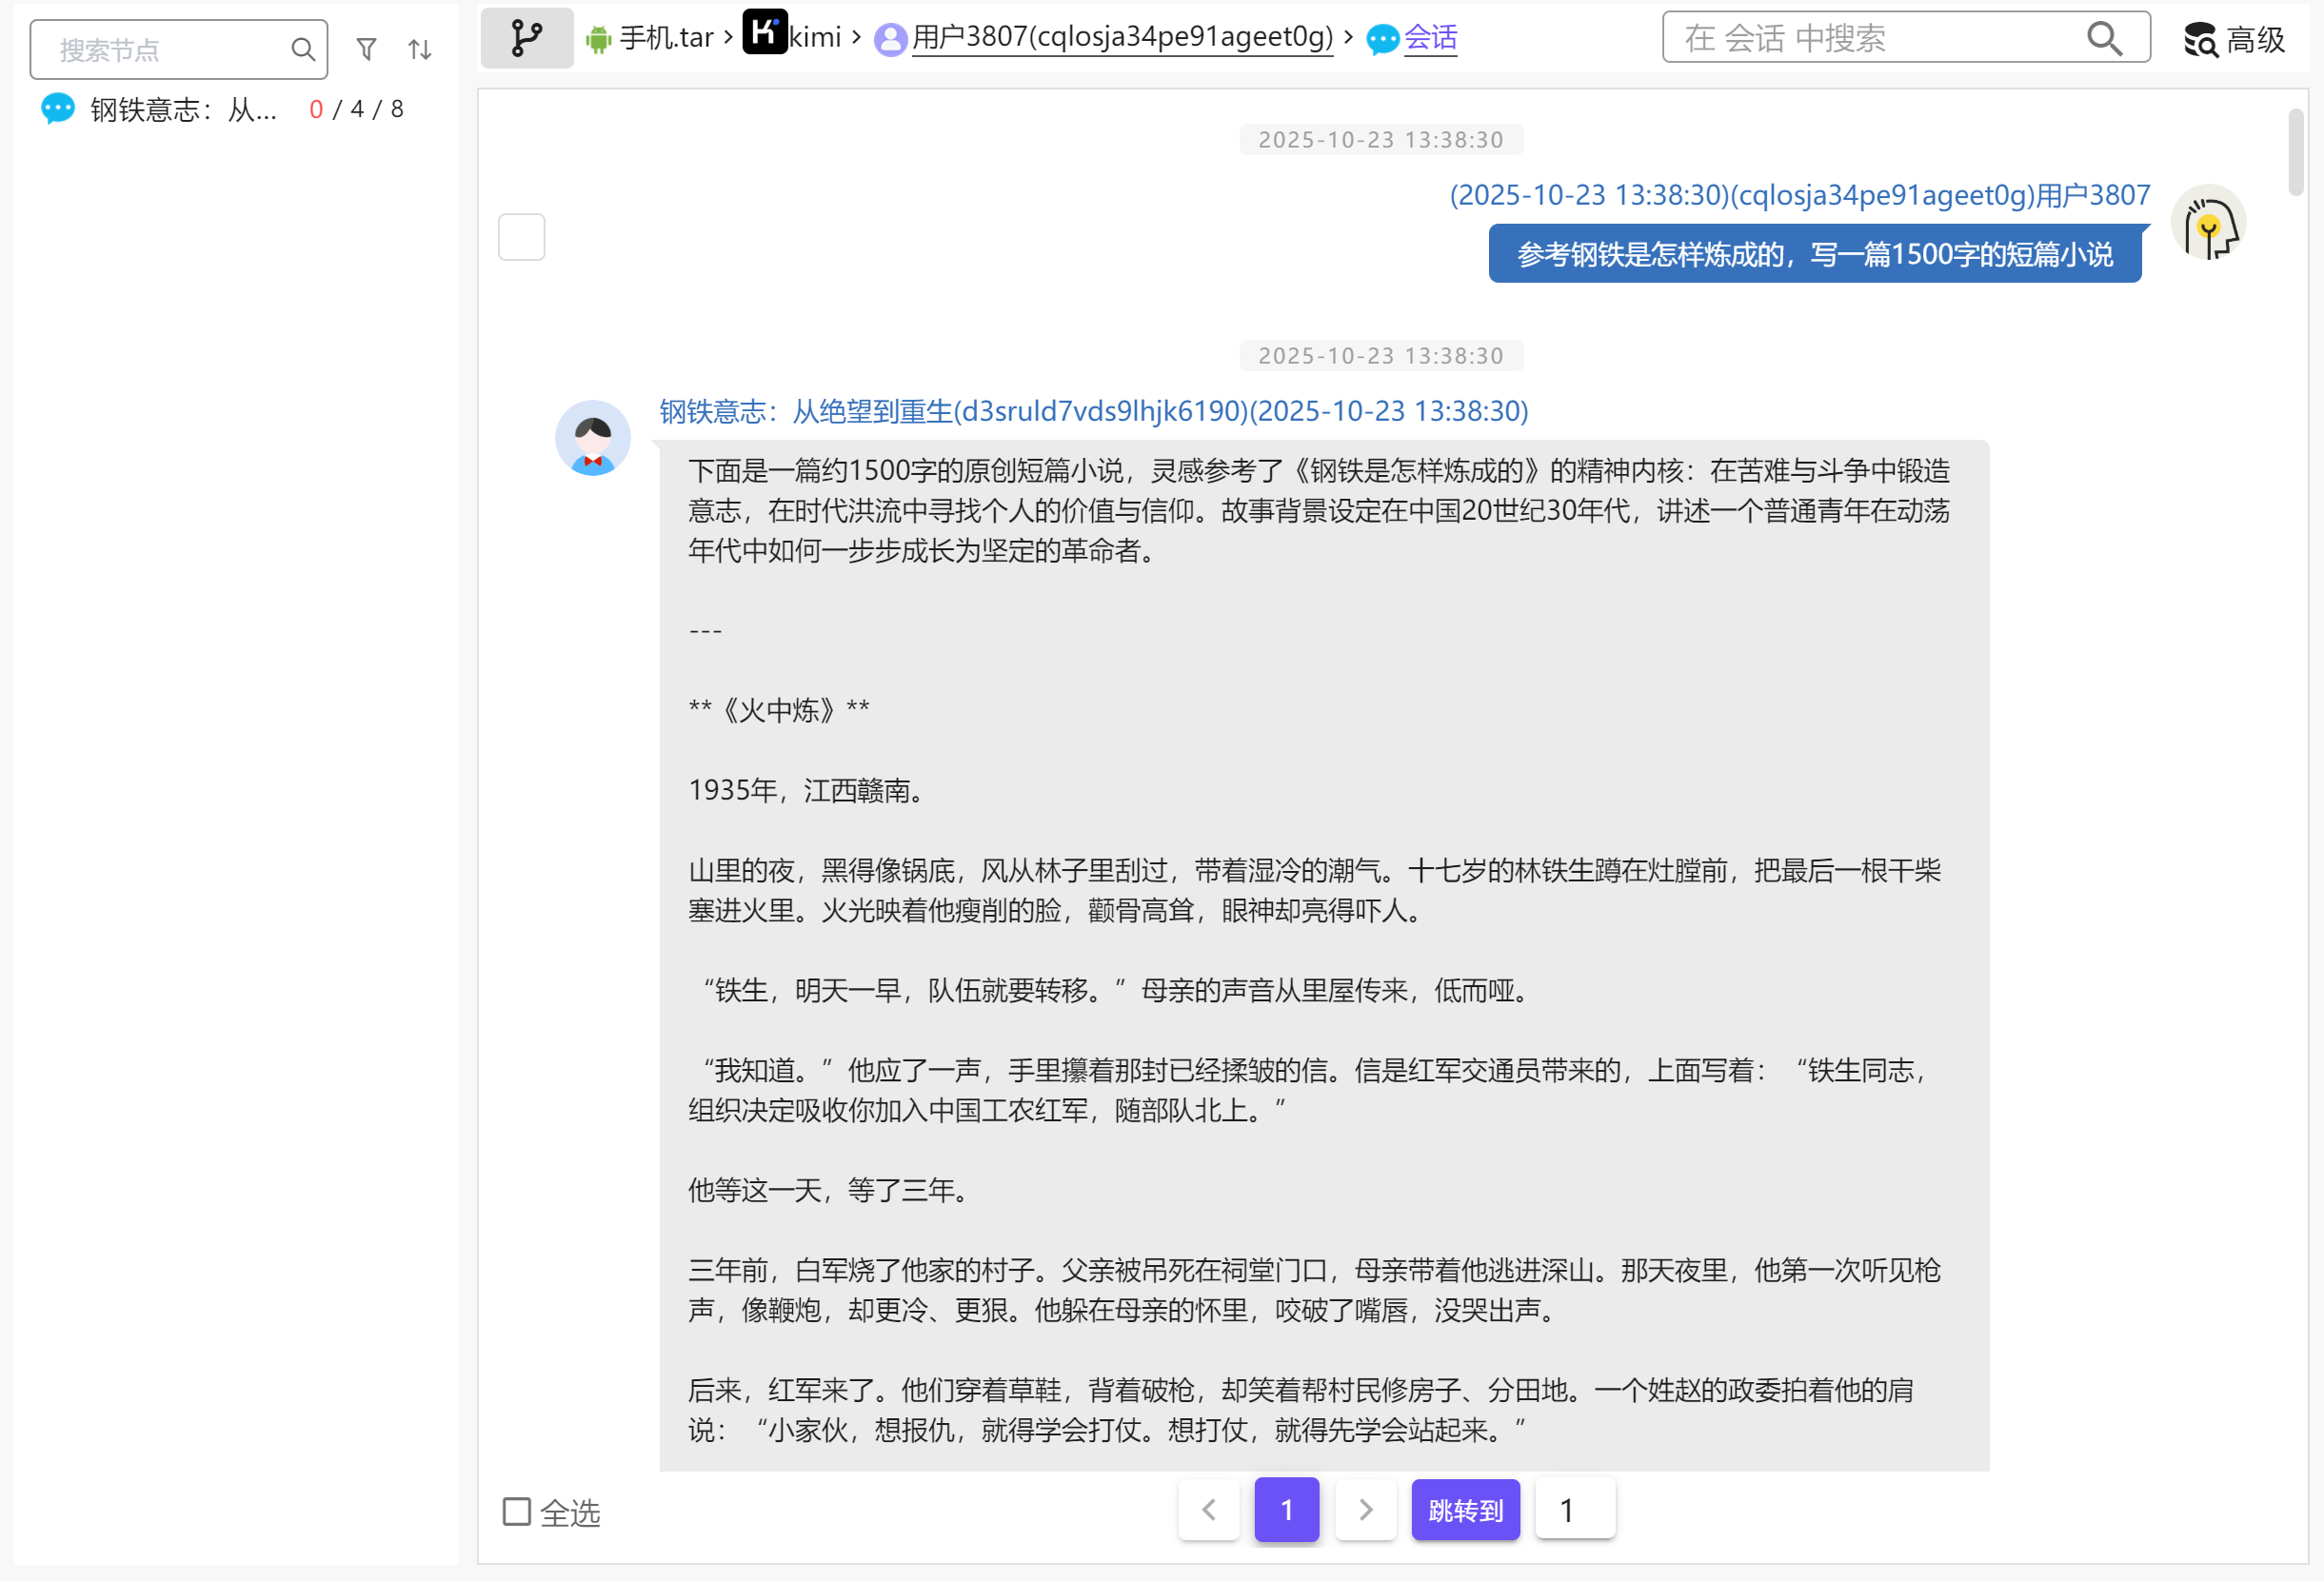Select page 1 pagination button
2324x1582 pixels.
1286,1509
